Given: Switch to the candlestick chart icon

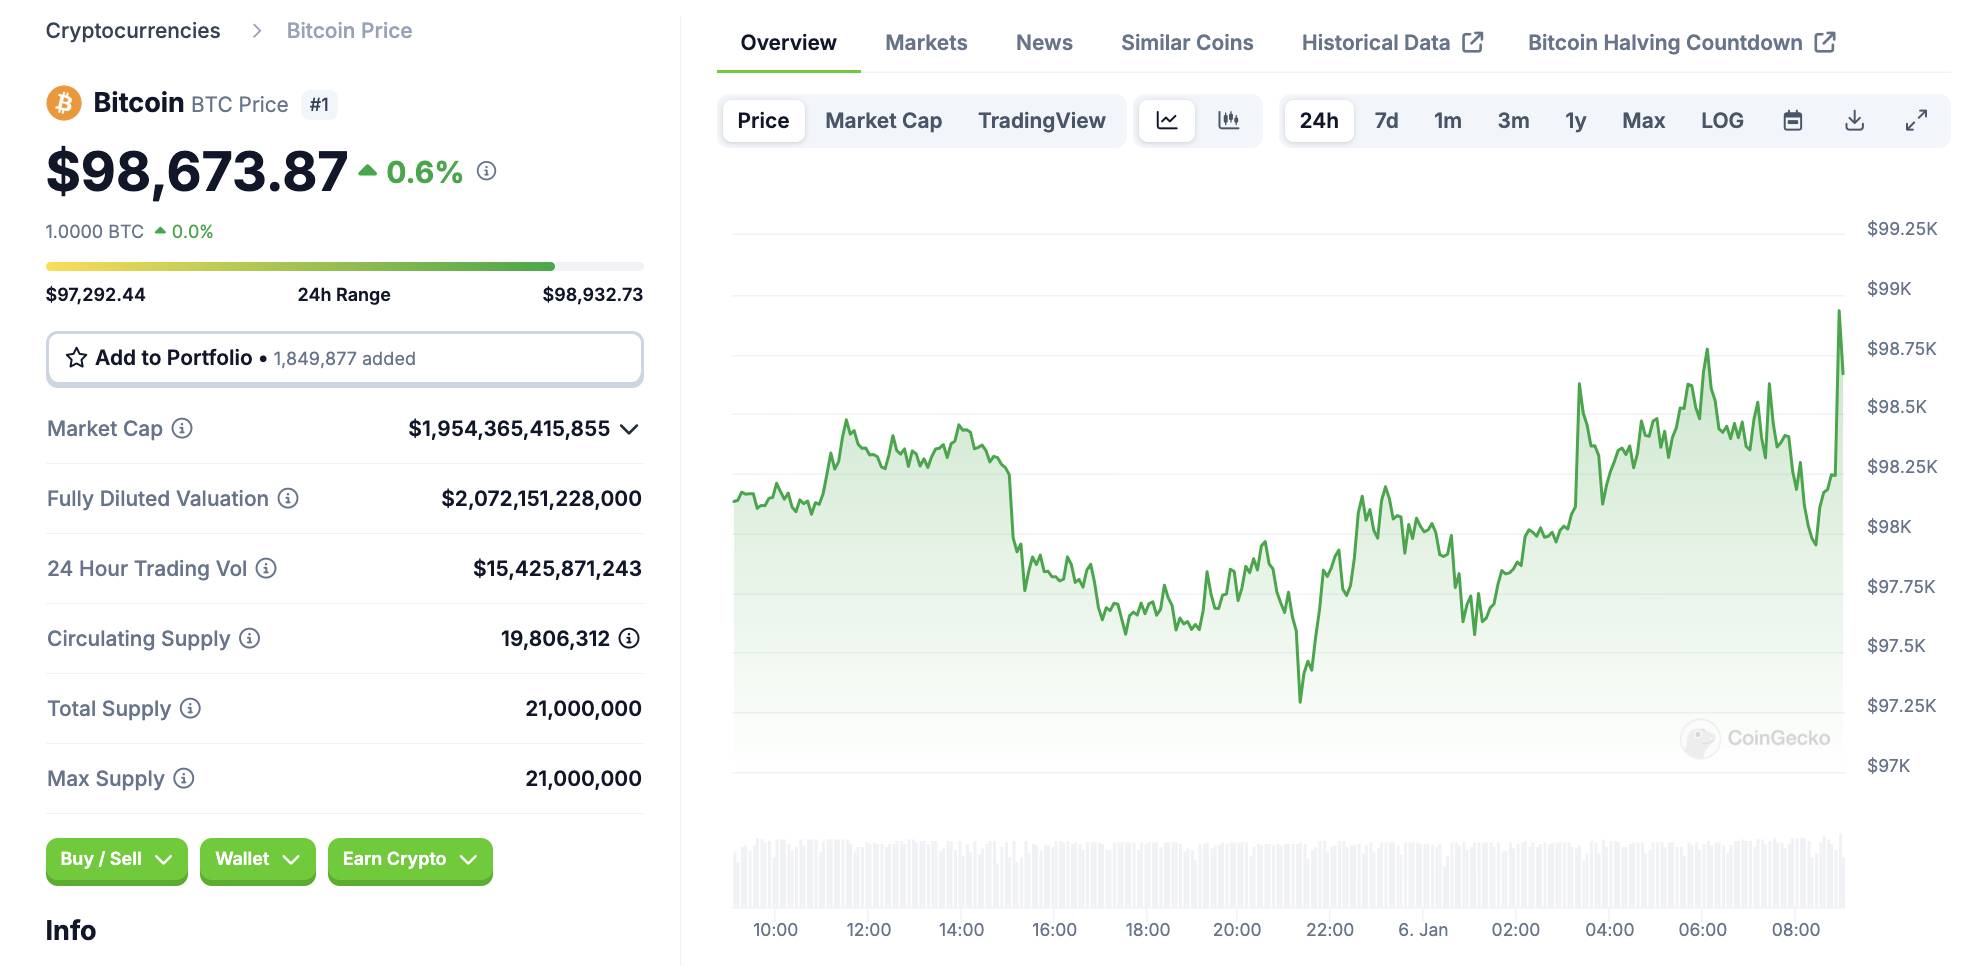Looking at the screenshot, I should point(1229,121).
